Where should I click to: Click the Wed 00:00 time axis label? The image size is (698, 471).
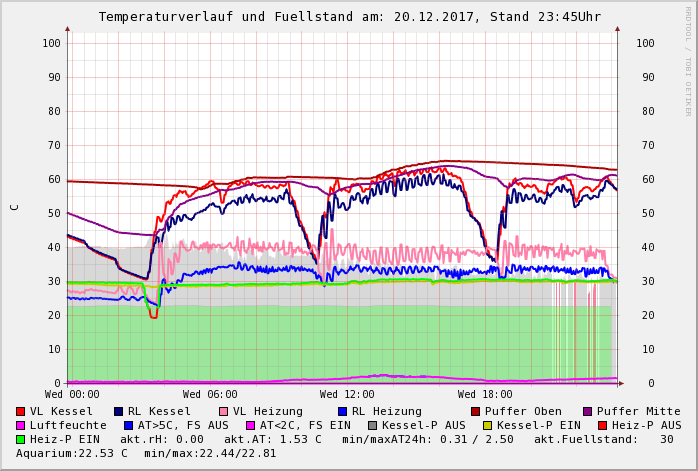(x=72, y=395)
